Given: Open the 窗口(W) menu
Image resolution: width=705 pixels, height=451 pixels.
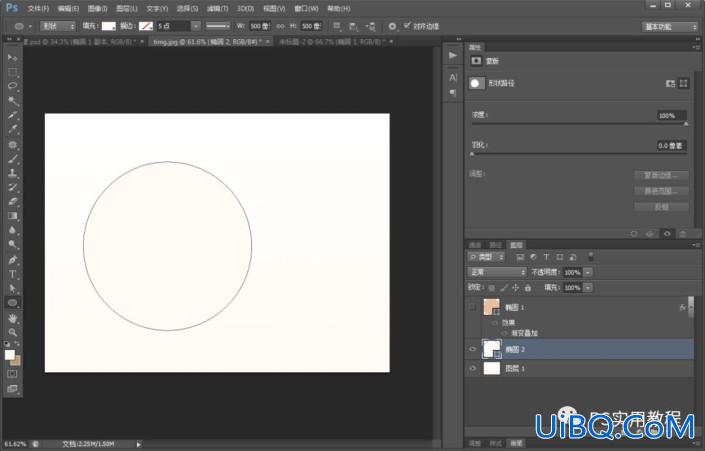Looking at the screenshot, I should click(306, 9).
